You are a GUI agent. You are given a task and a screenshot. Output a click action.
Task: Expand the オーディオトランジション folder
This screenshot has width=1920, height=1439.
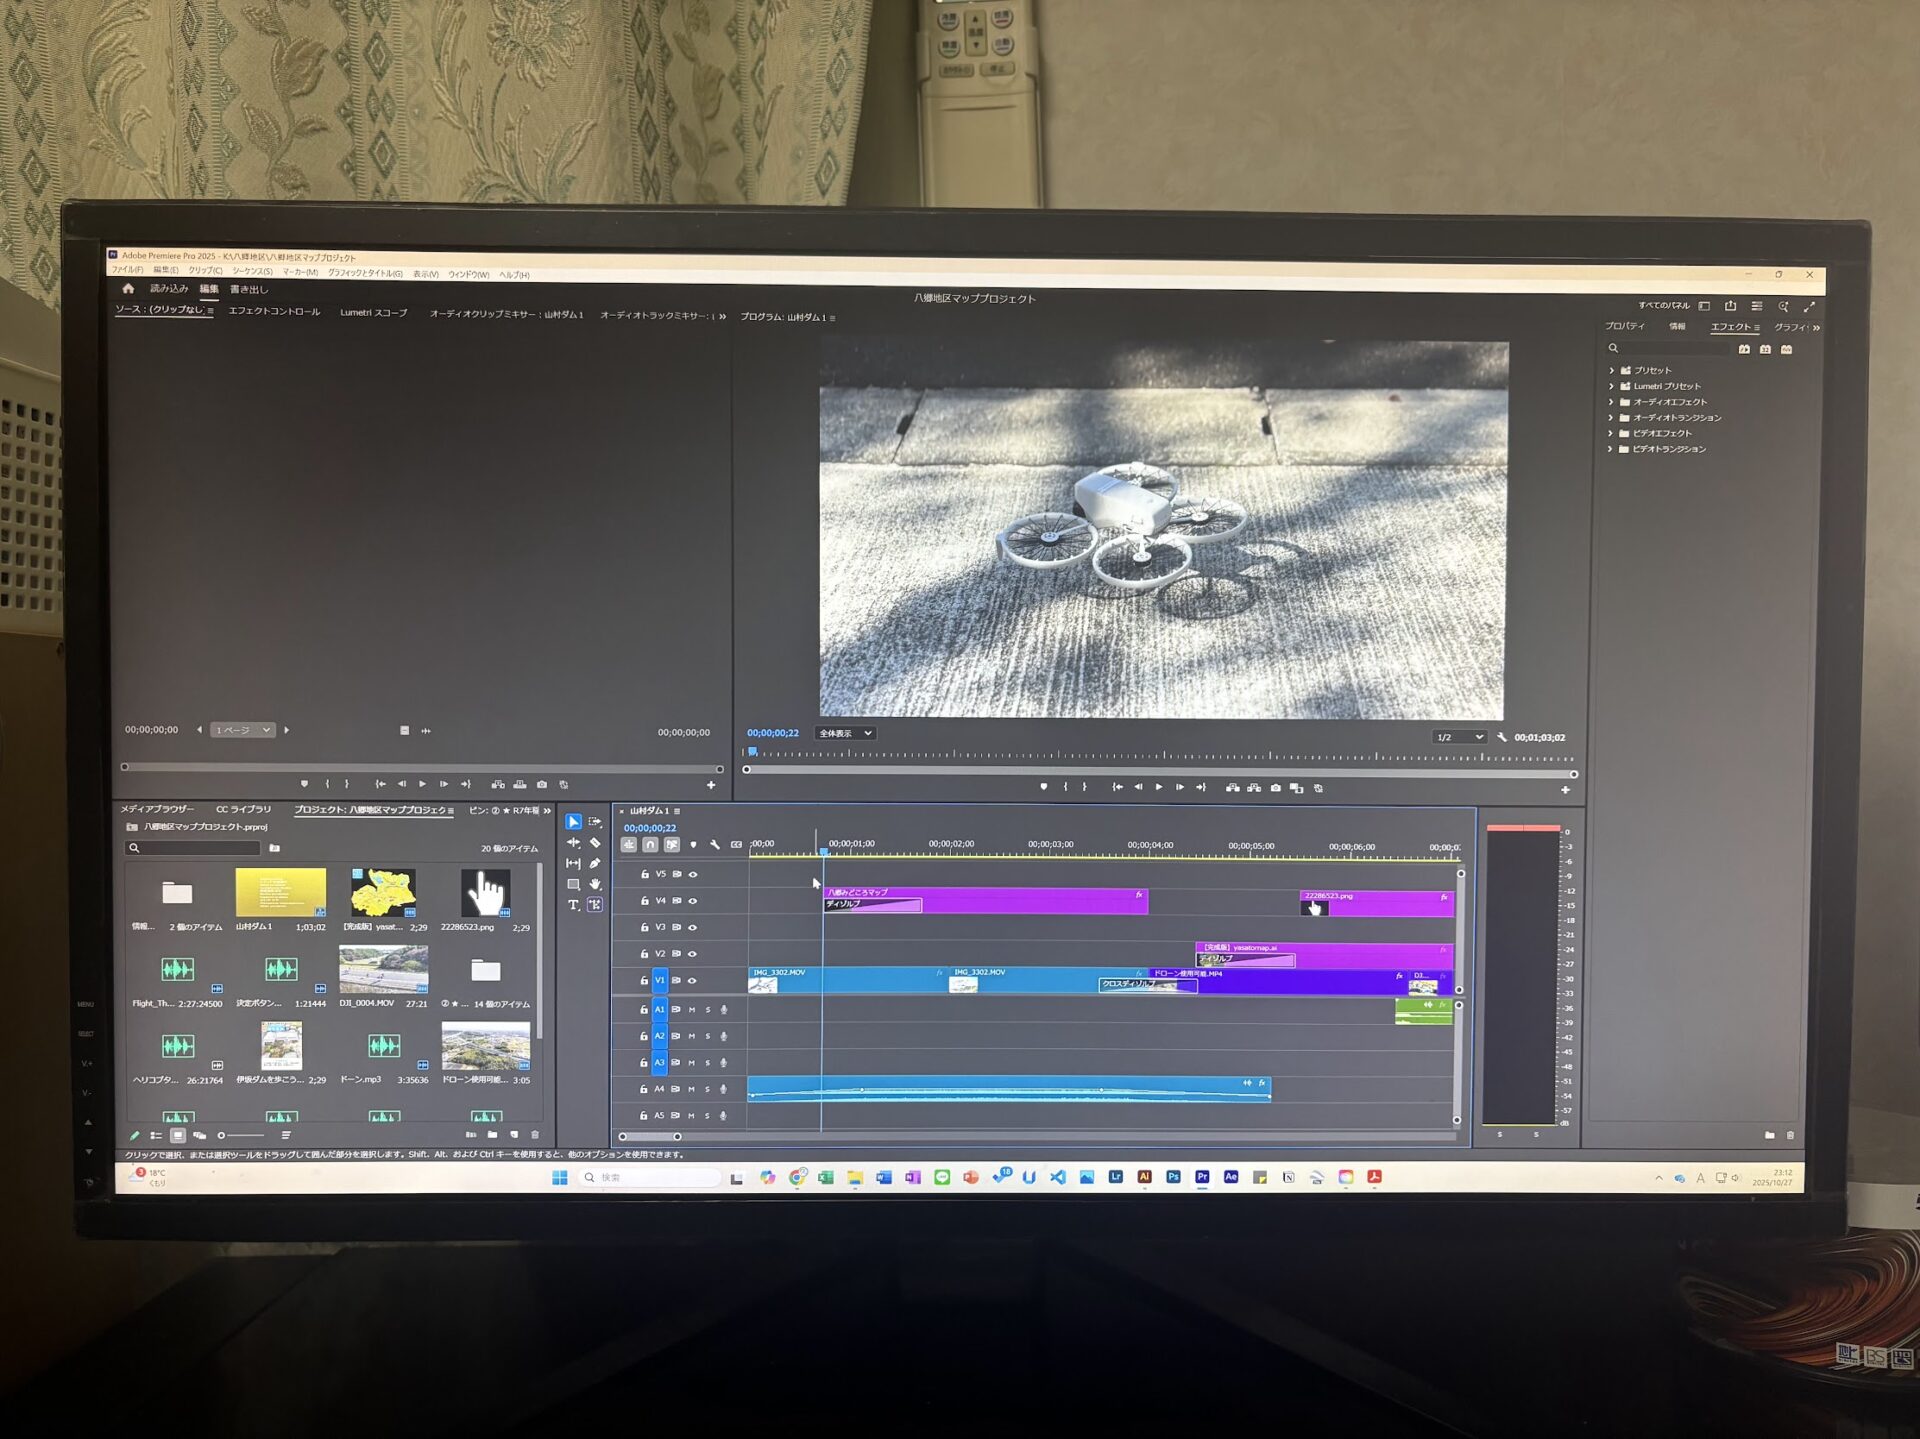coord(1611,418)
